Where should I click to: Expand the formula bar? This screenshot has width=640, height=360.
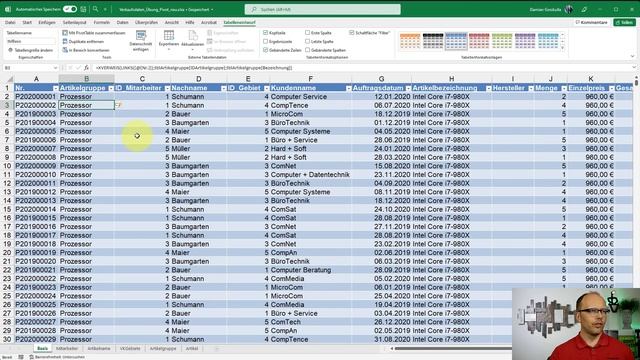[634, 68]
